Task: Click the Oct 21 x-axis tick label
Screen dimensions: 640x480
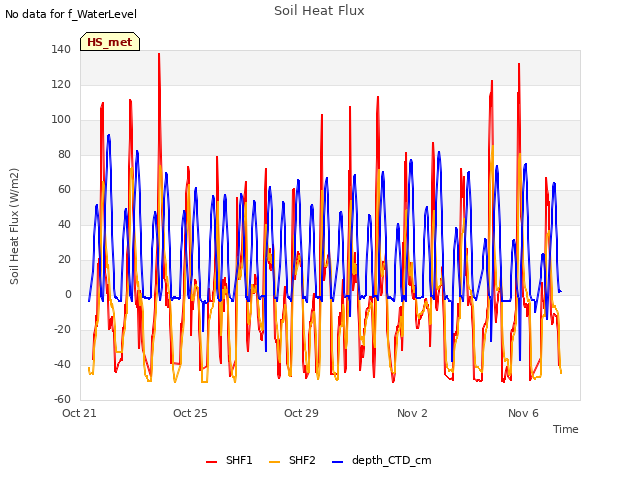Action: (79, 413)
